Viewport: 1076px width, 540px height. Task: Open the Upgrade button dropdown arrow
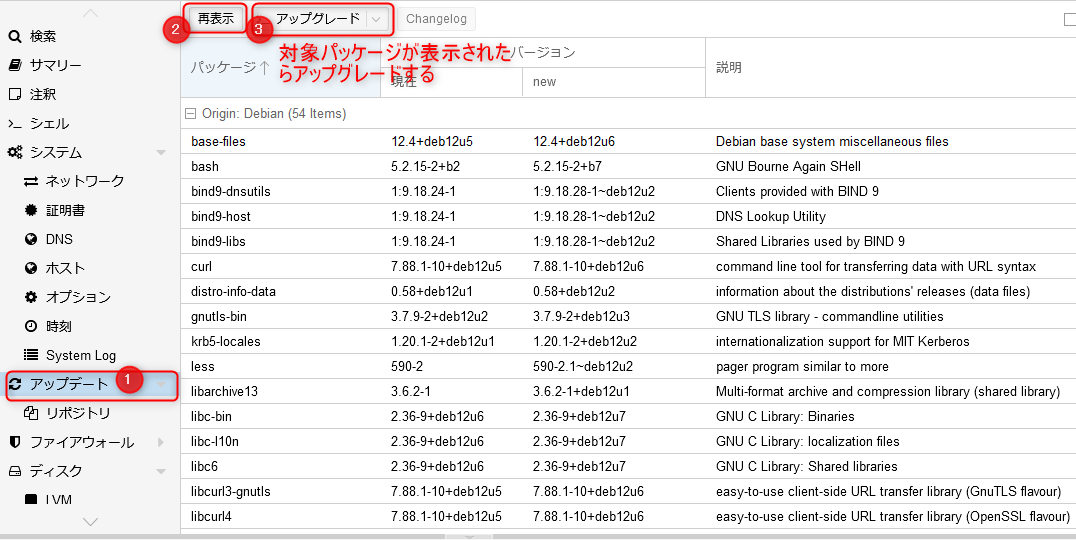click(376, 19)
